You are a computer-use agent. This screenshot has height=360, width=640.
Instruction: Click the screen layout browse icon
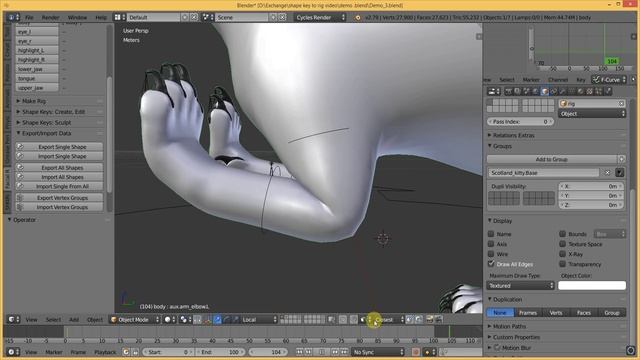120,18
